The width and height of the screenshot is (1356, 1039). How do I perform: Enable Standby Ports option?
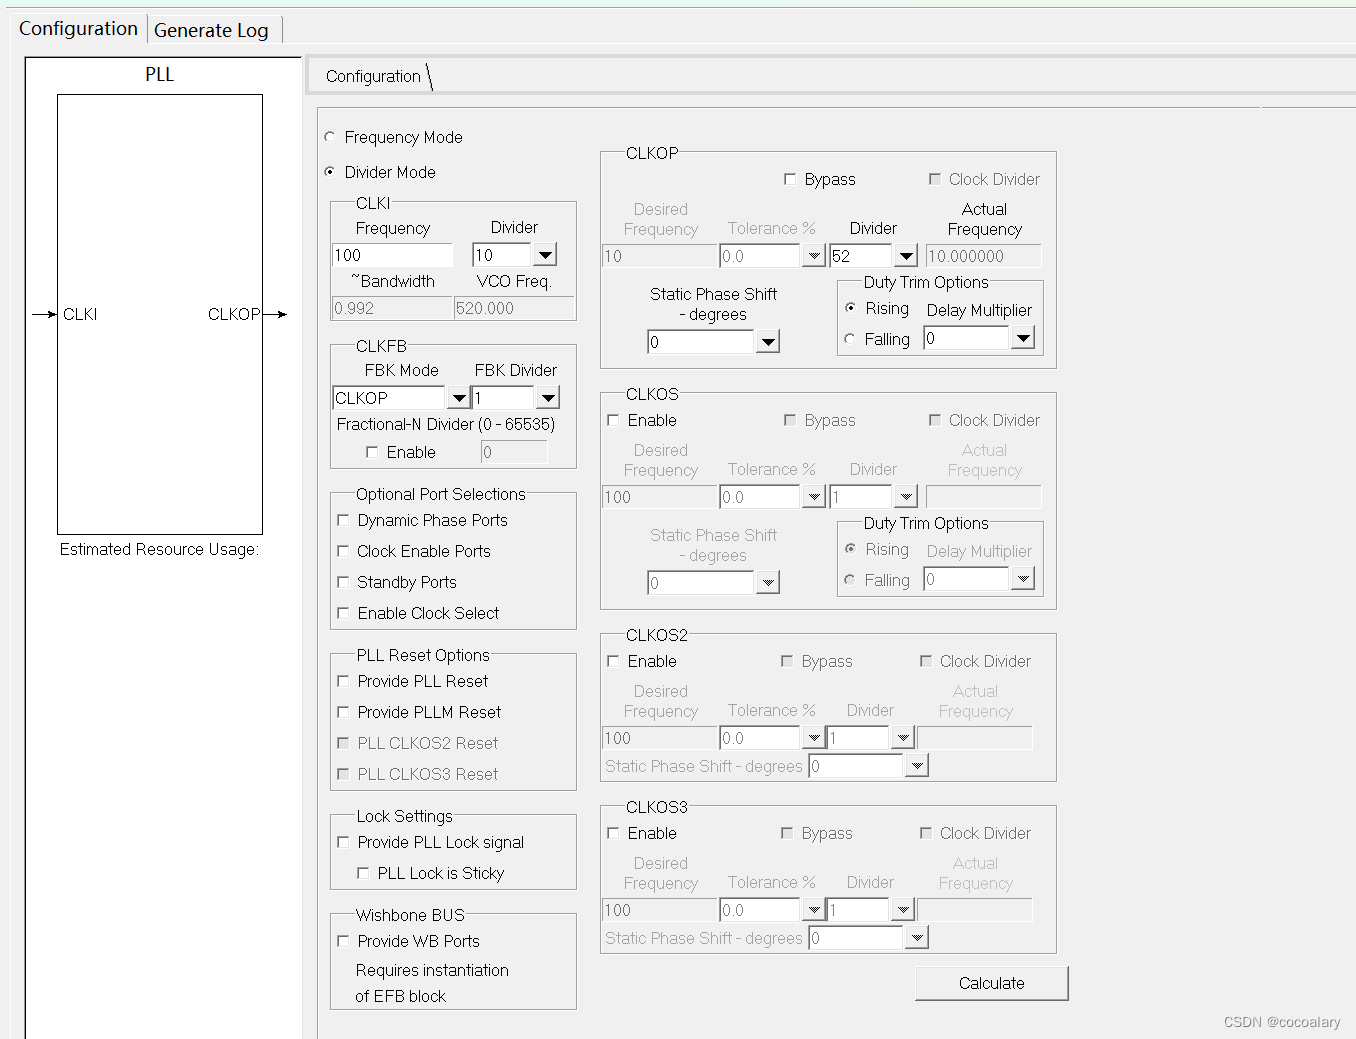pyautogui.click(x=343, y=582)
